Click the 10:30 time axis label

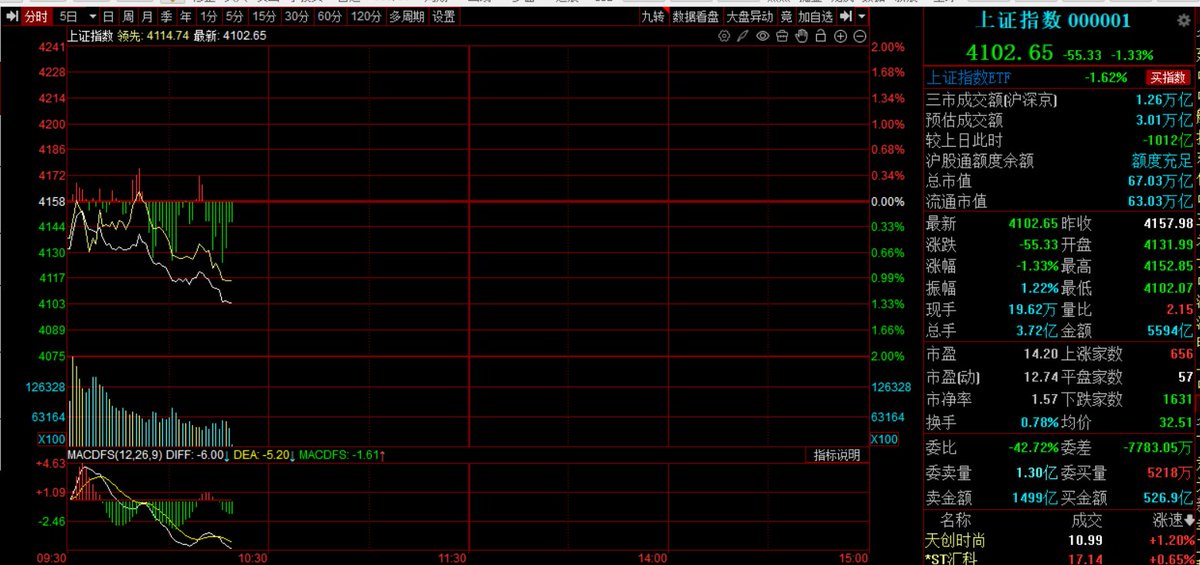(x=253, y=557)
